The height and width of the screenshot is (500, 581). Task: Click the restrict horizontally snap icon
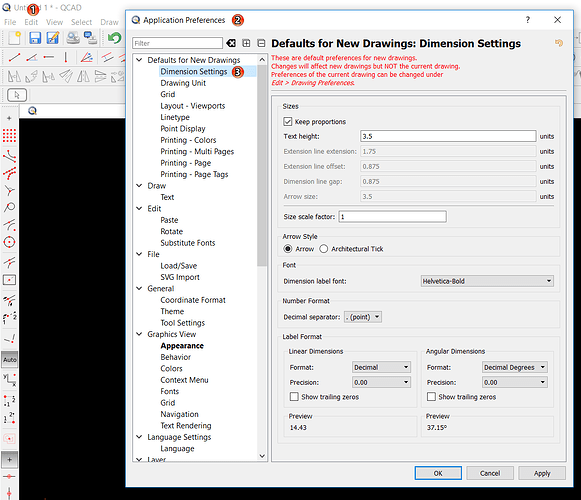coord(9,476)
